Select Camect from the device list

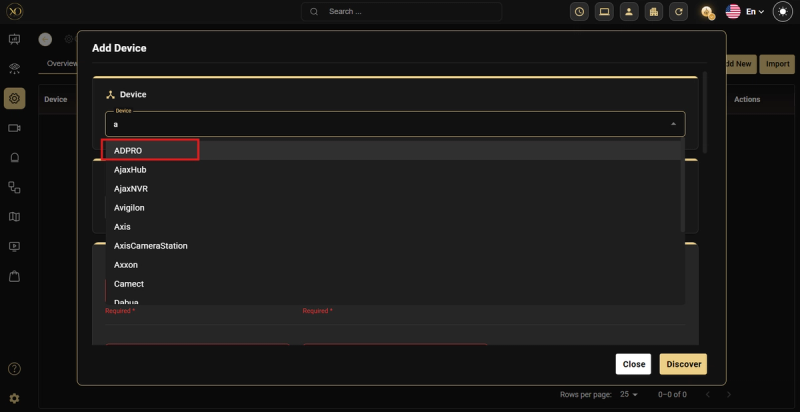(393, 284)
